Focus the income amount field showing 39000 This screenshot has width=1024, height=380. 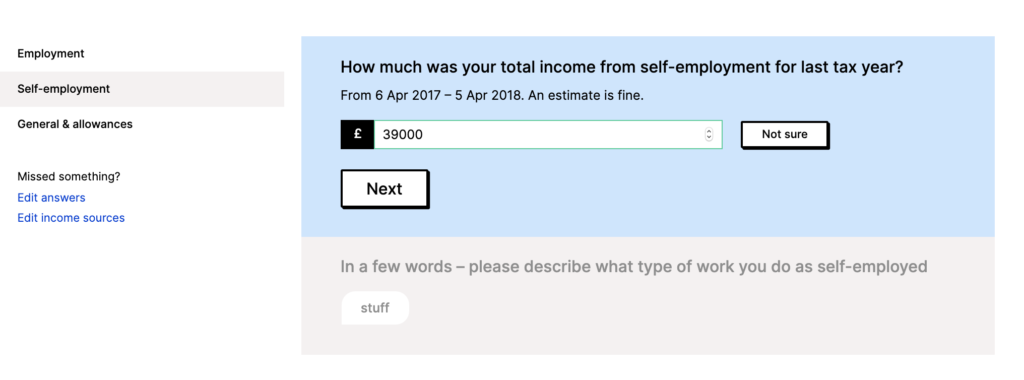[548, 135]
